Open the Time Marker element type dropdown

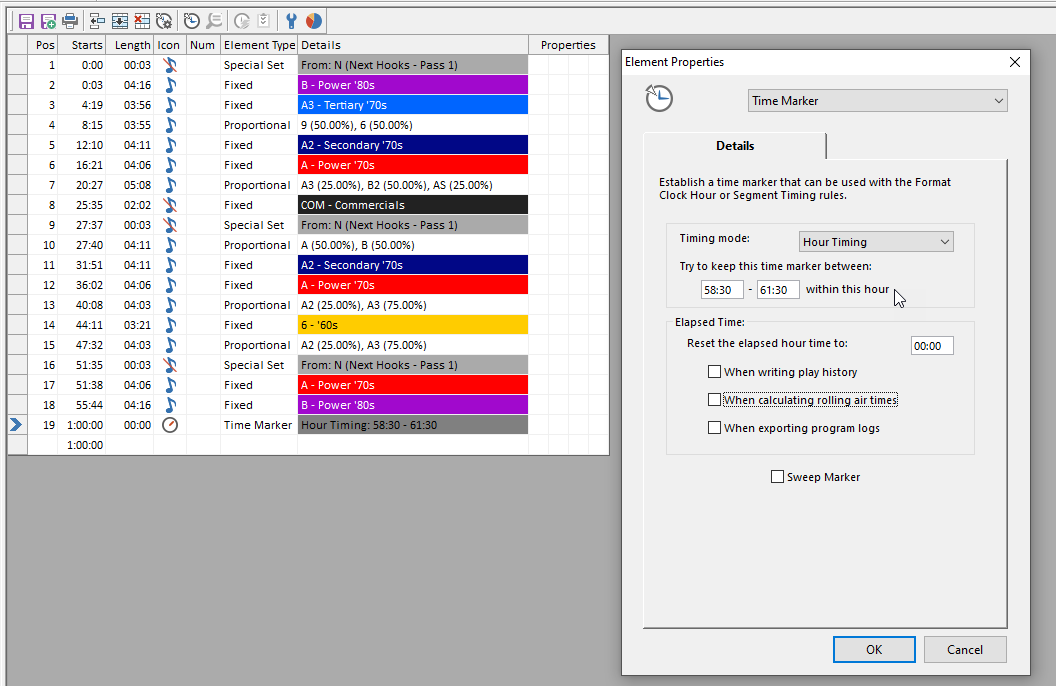tap(878, 101)
